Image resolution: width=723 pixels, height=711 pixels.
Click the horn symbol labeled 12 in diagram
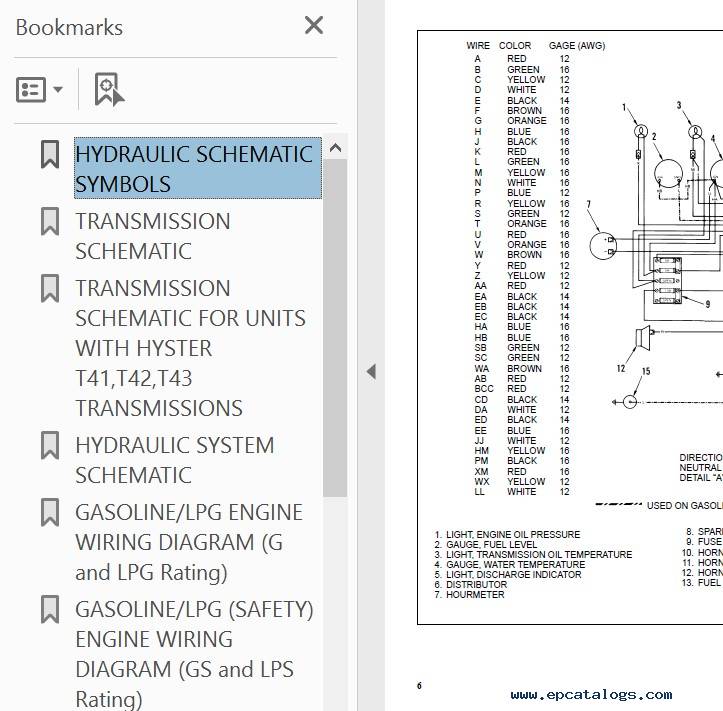click(643, 336)
